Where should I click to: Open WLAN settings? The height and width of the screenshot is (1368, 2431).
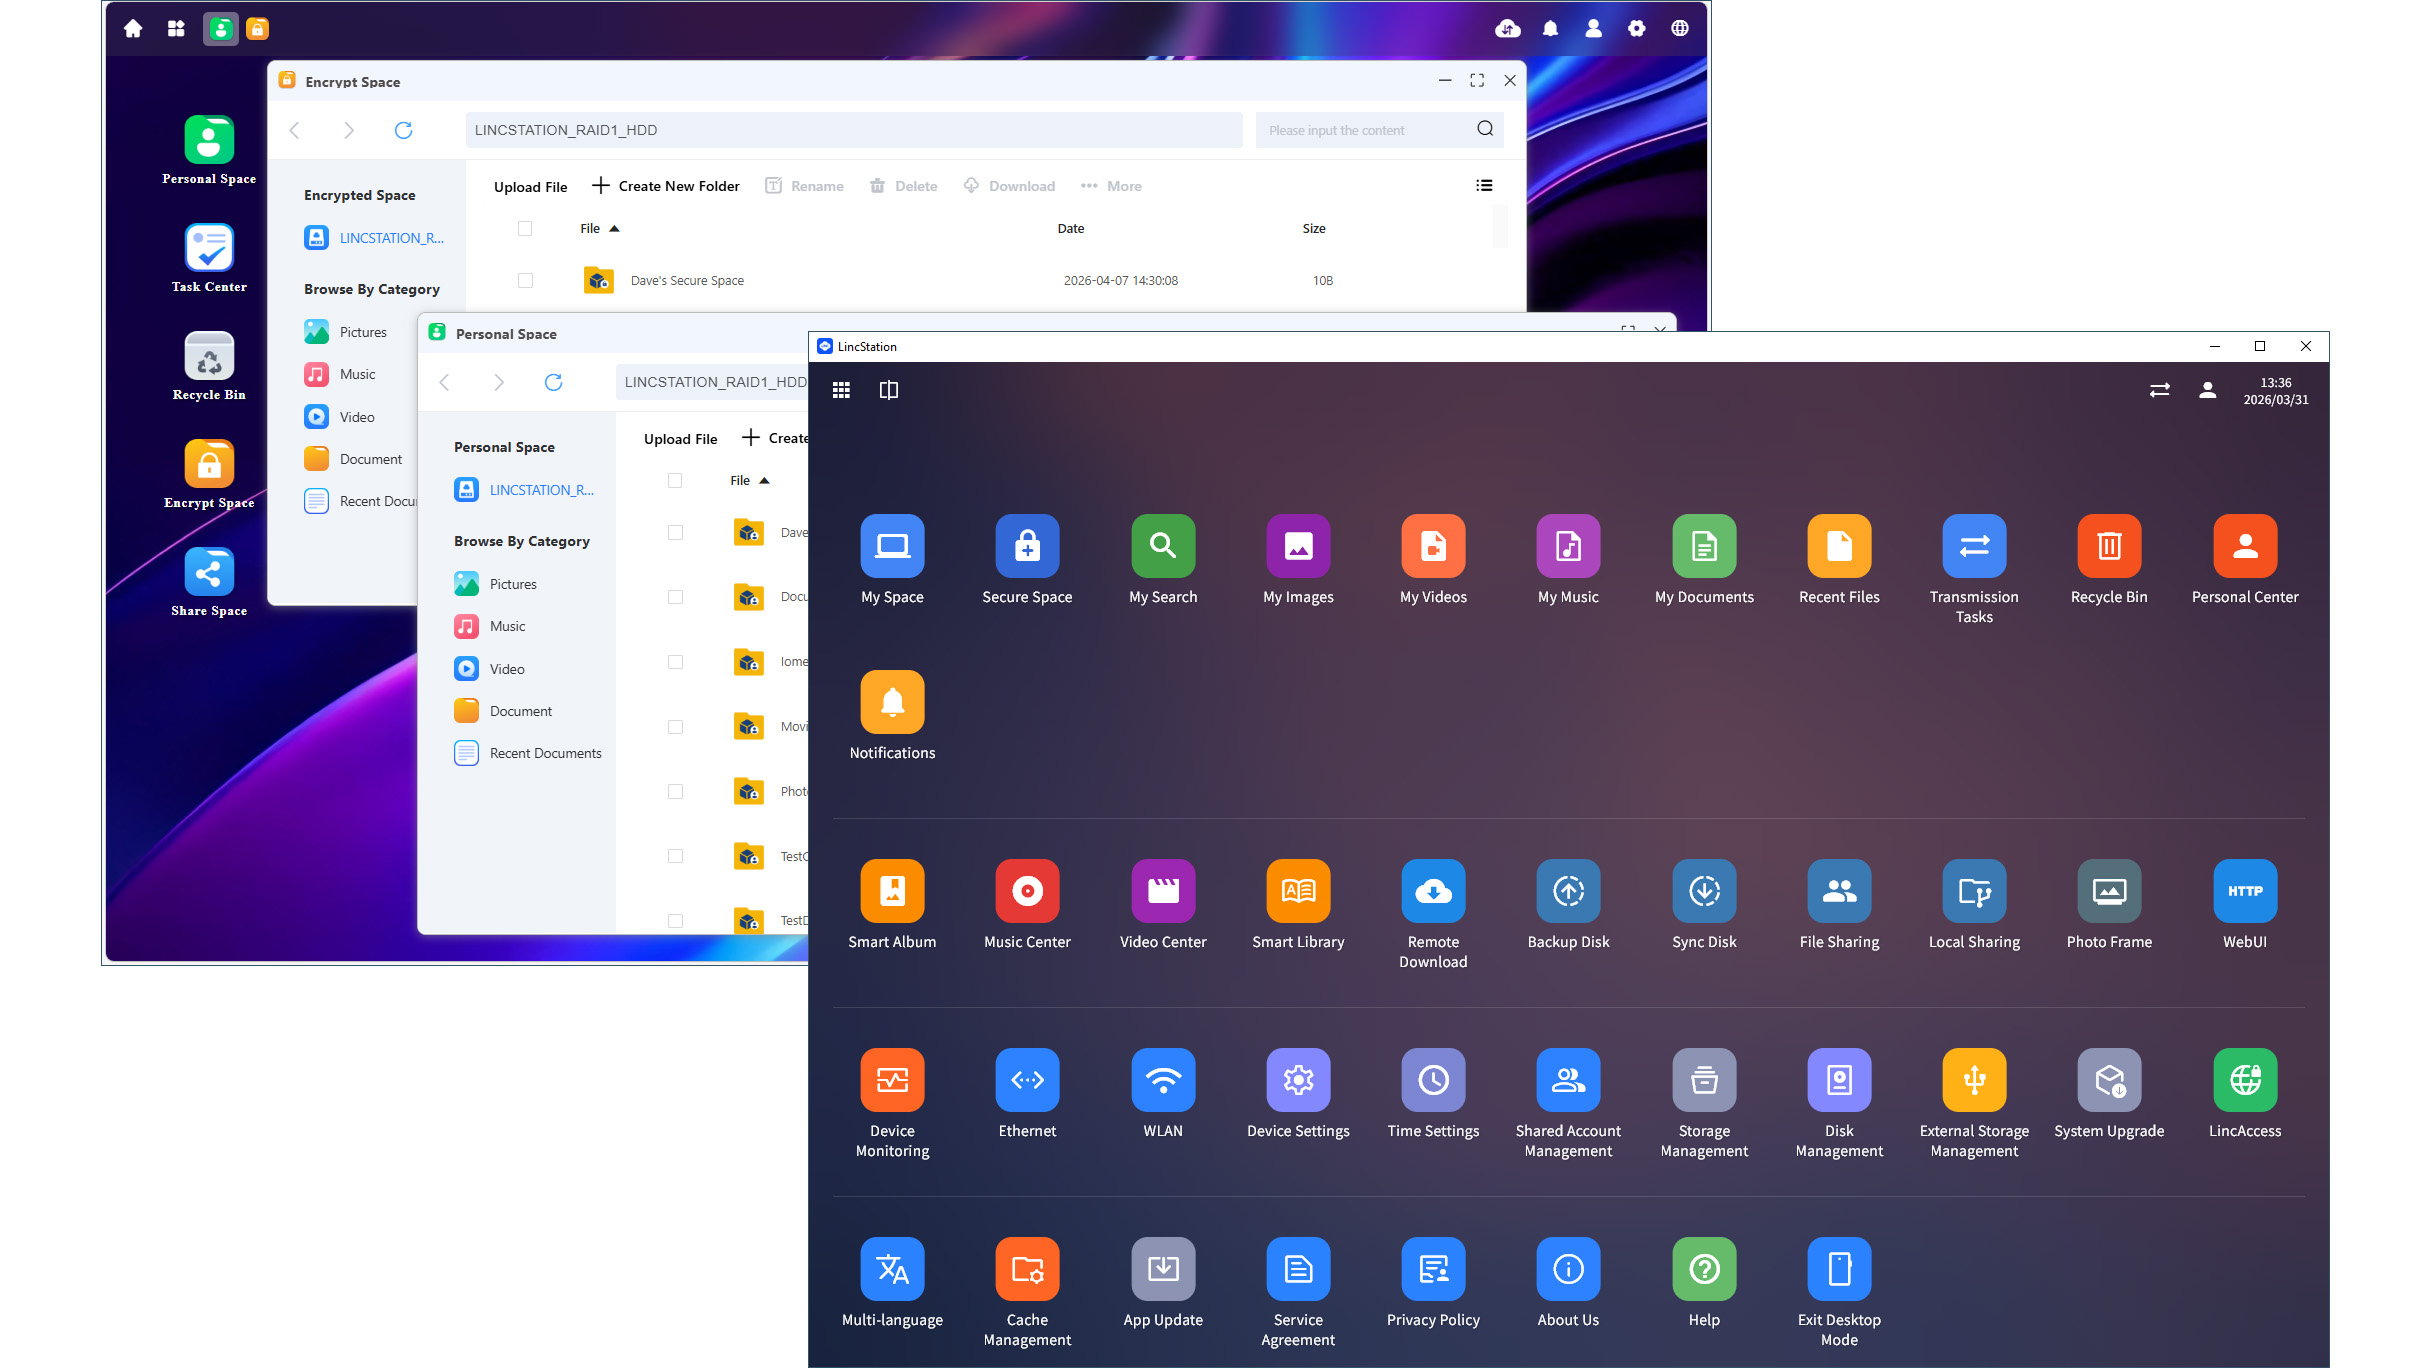pyautogui.click(x=1163, y=1080)
